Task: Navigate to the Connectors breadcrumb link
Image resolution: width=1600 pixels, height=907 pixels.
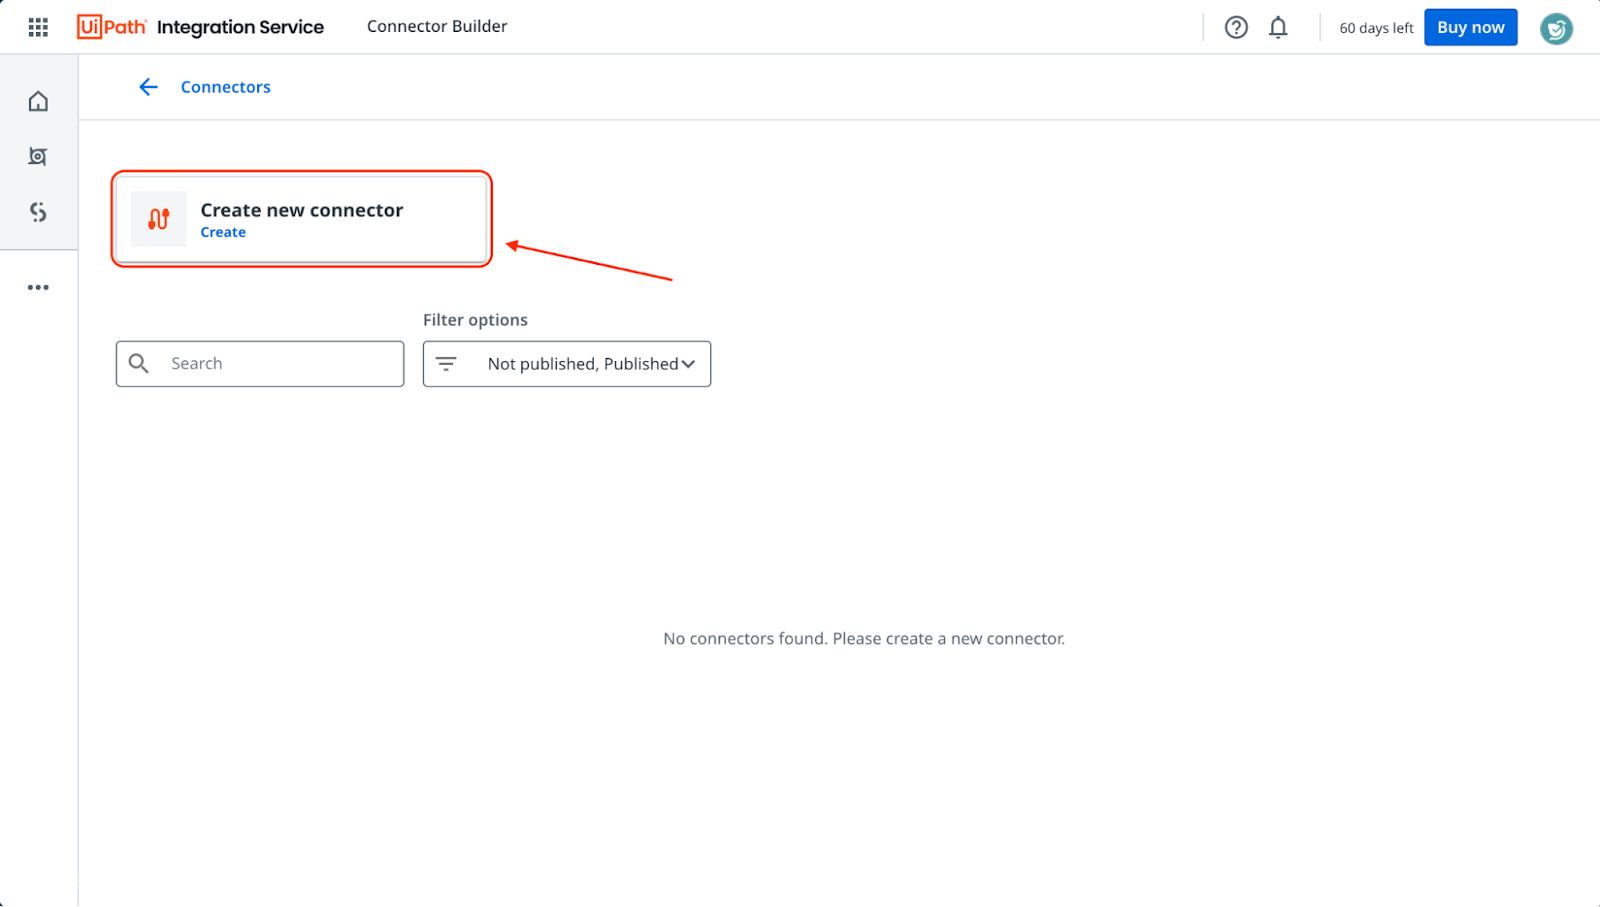Action: coord(225,87)
